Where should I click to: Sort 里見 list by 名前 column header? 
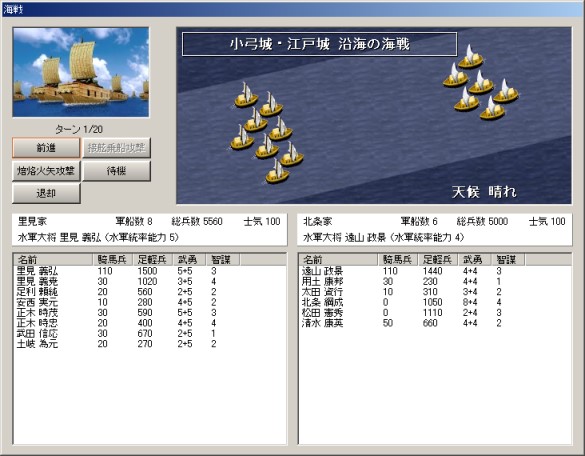click(53, 259)
